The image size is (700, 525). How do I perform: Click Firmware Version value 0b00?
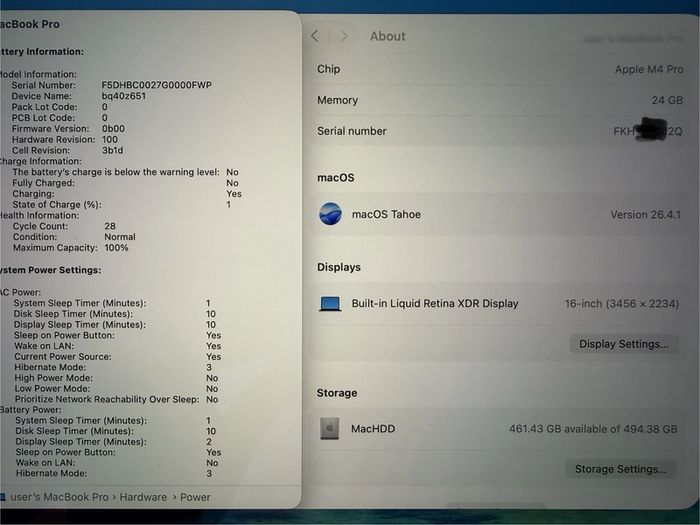click(113, 129)
